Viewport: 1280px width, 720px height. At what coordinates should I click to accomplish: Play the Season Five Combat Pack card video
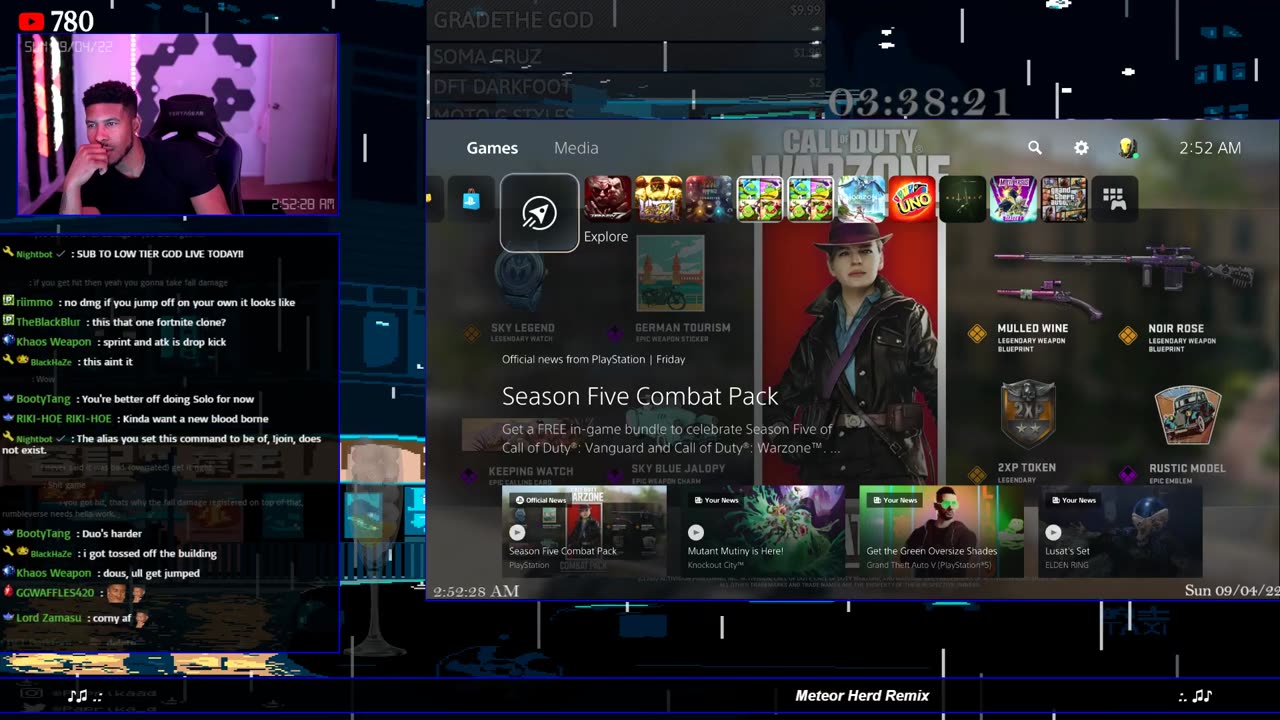(x=517, y=533)
